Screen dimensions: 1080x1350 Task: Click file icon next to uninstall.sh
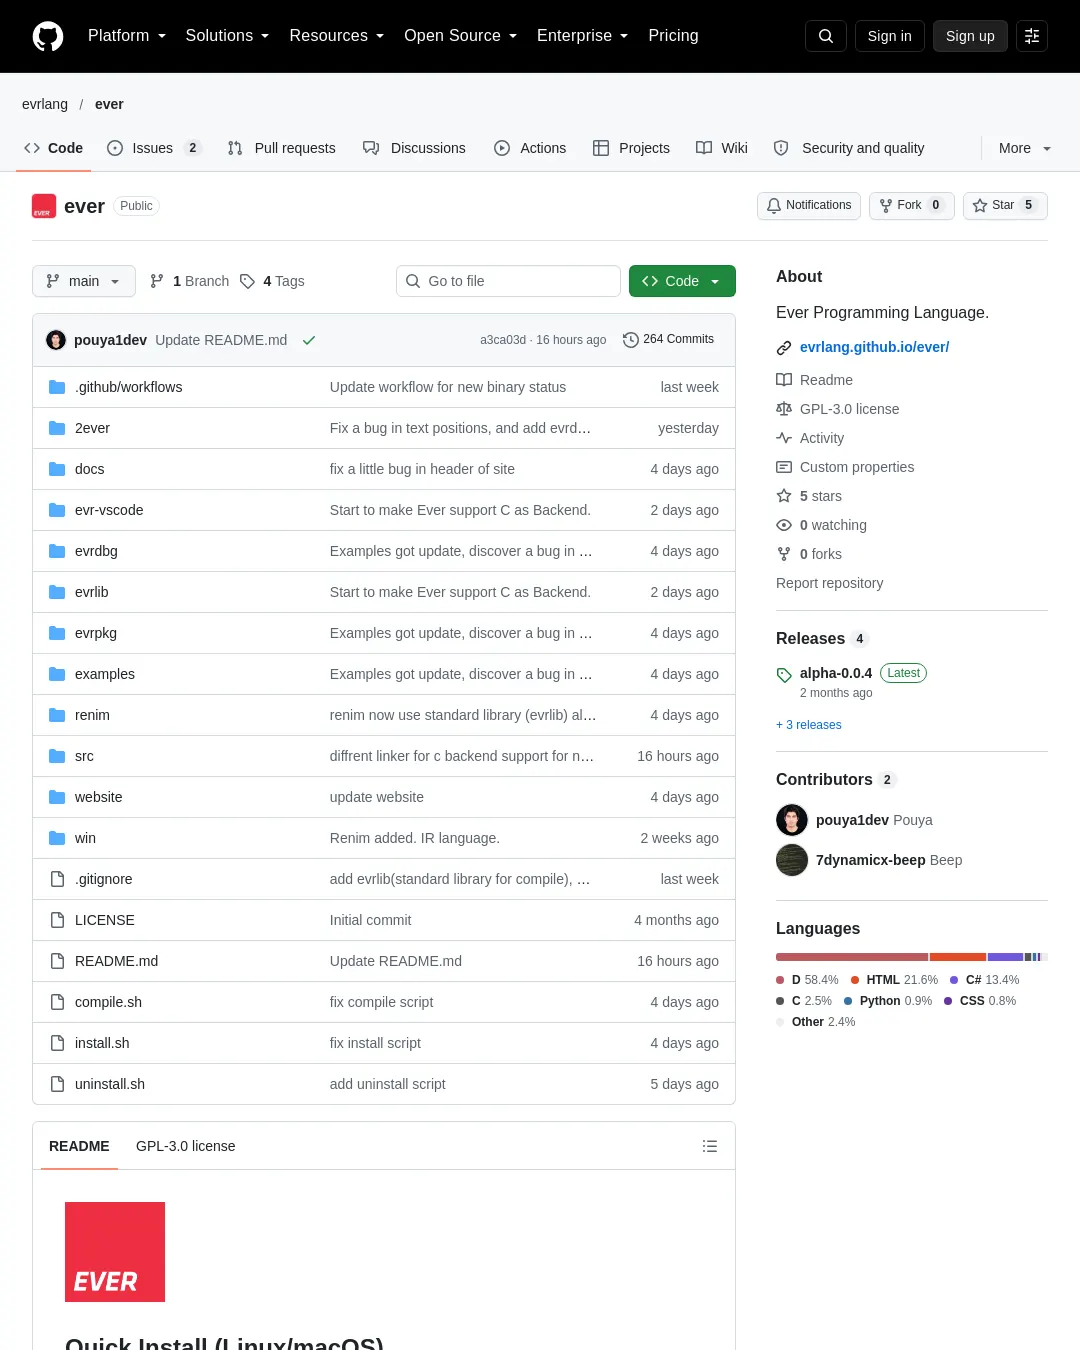coord(57,1084)
